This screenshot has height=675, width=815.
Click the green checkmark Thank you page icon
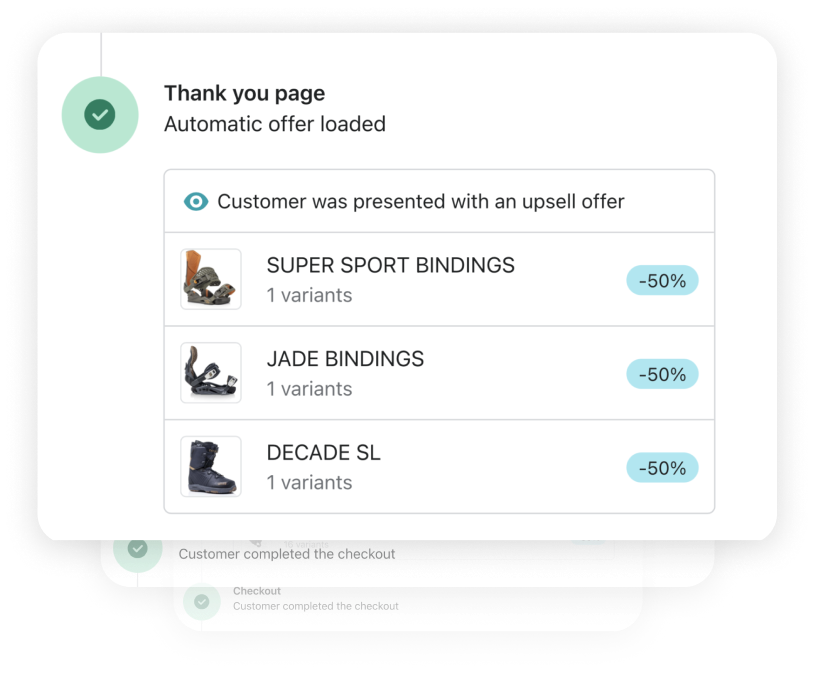(100, 114)
